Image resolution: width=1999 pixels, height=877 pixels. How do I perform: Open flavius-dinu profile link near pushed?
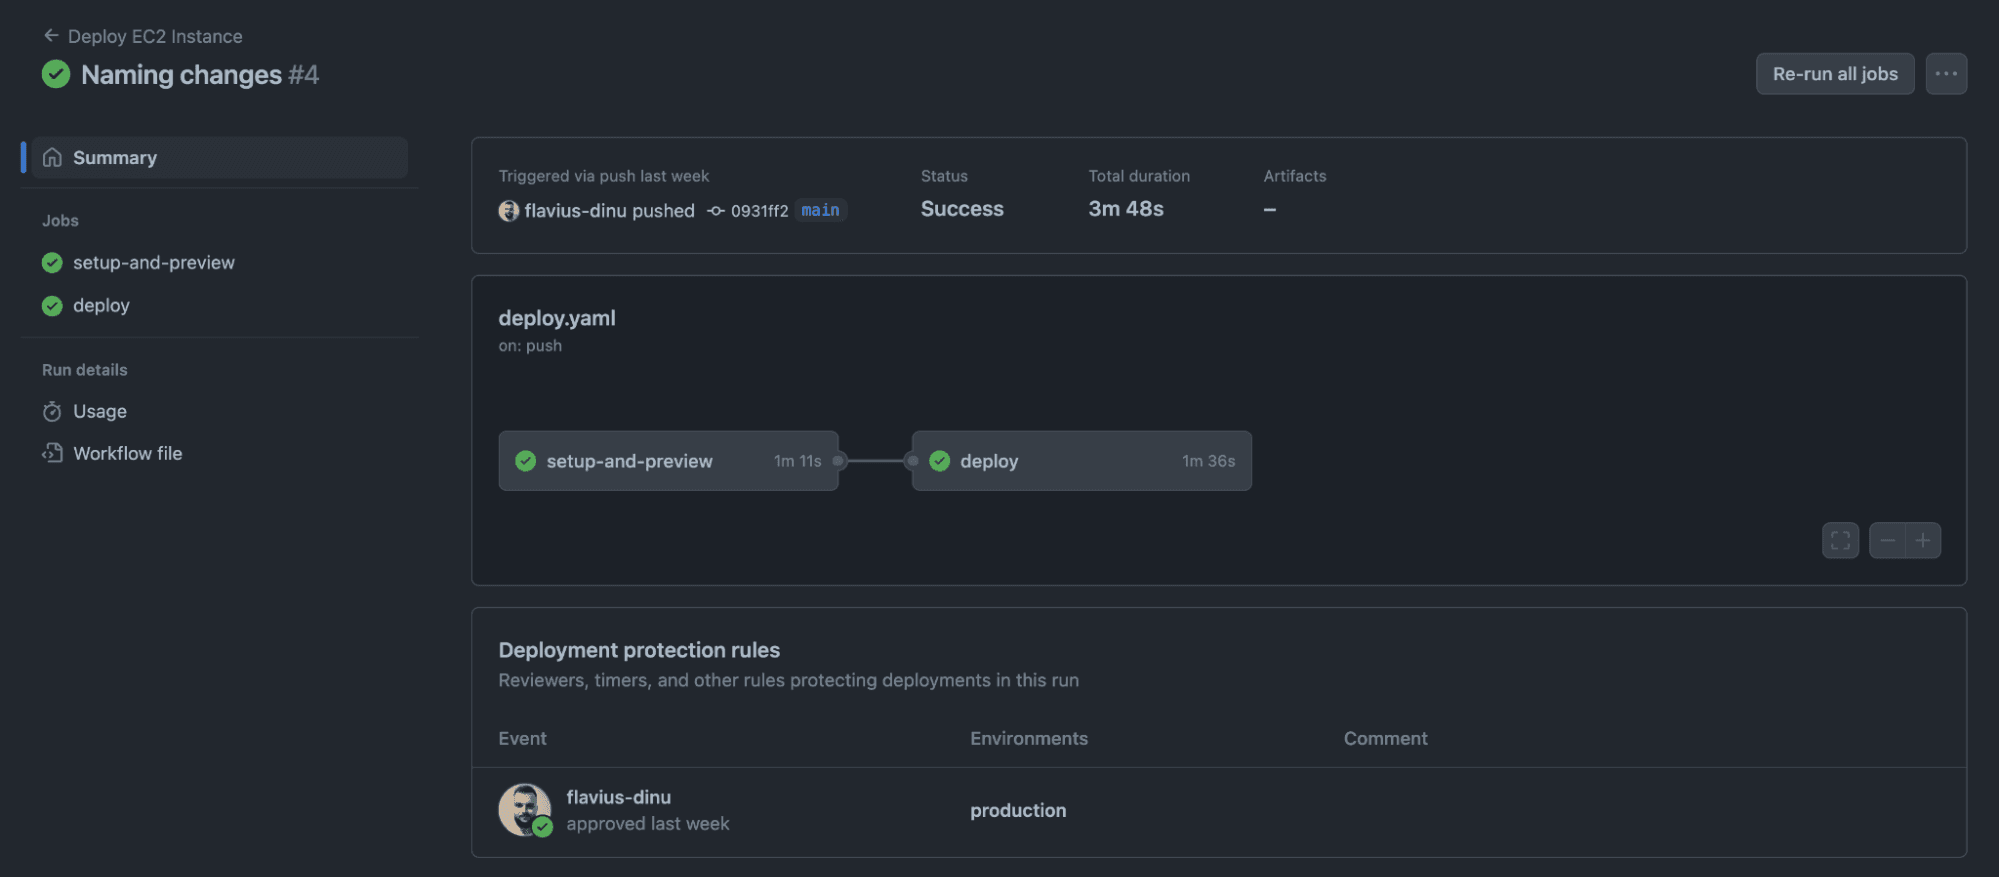pyautogui.click(x=576, y=211)
